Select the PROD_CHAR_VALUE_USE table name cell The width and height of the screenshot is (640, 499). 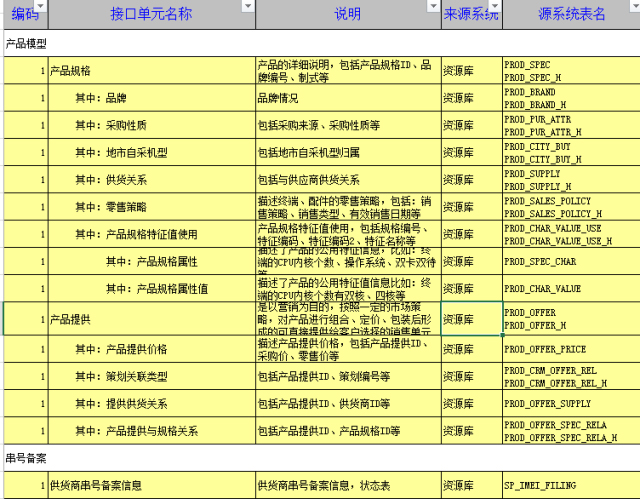point(571,234)
